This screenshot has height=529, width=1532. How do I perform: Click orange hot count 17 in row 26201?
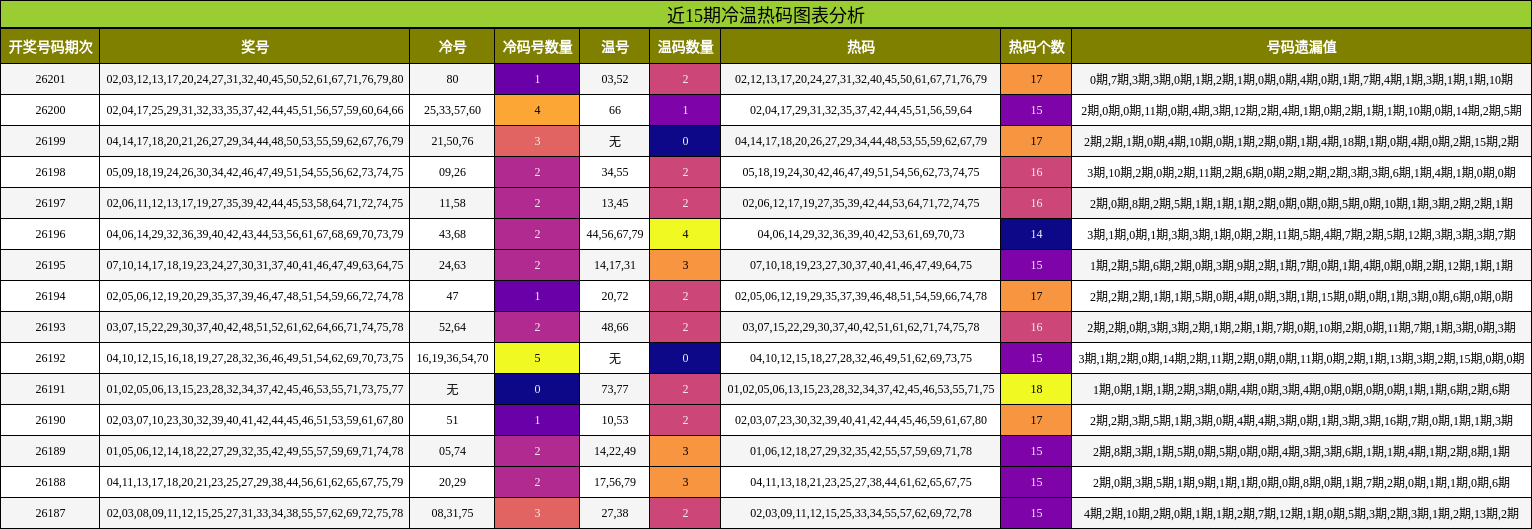[x=1036, y=79]
